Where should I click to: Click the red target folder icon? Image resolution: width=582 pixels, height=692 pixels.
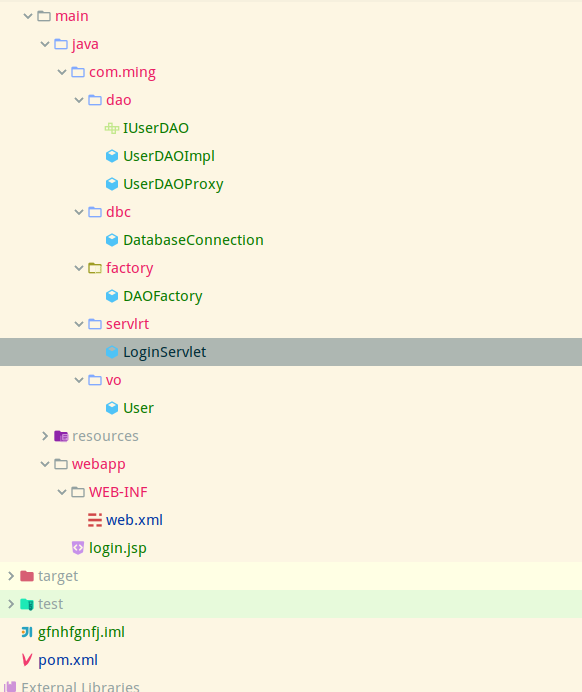point(27,576)
